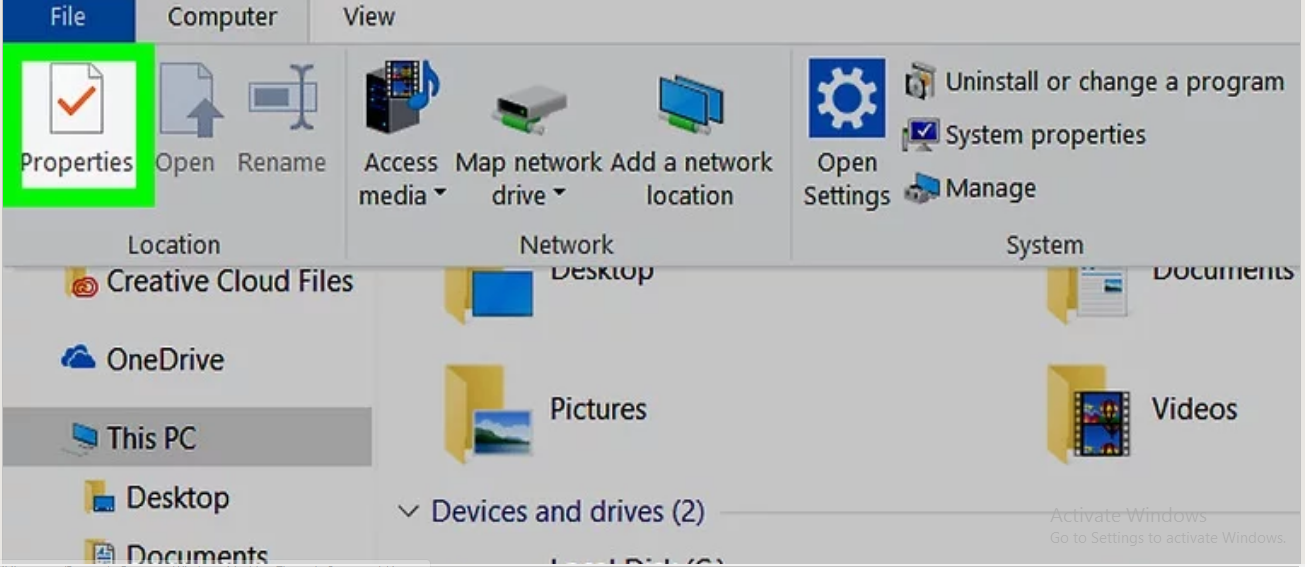This screenshot has height=567, width=1305.
Task: Select Documents item in navigation pane
Action: 197,555
